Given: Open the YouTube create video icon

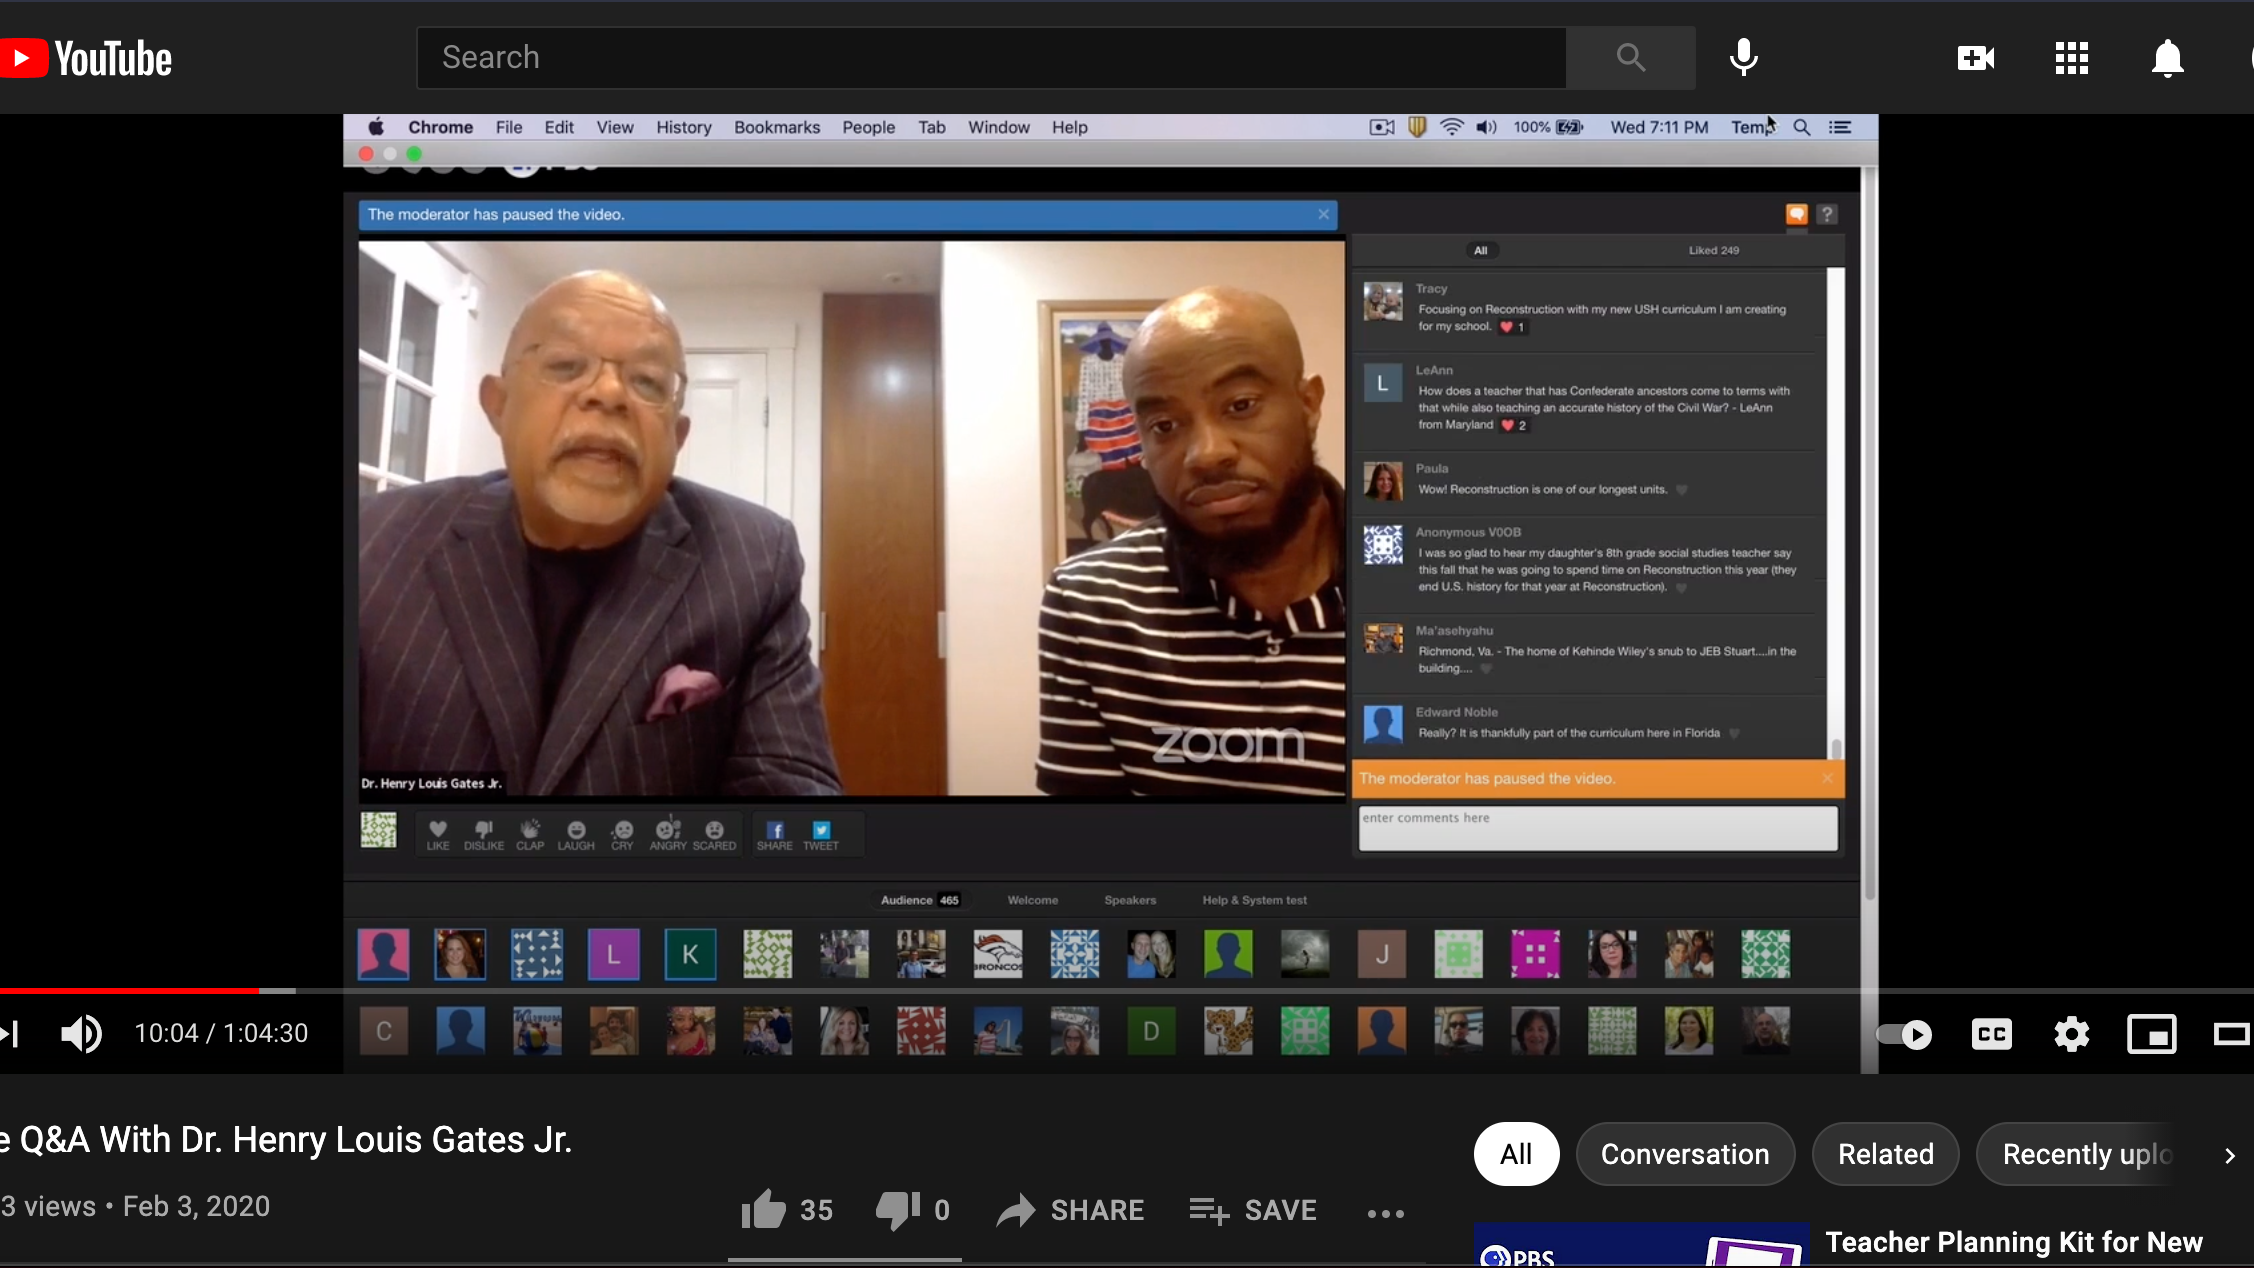Looking at the screenshot, I should [x=1975, y=58].
